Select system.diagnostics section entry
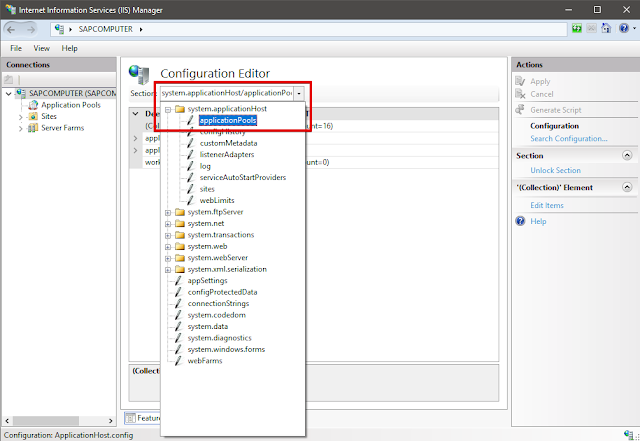Screen dimensions: 640x441 (x=220, y=338)
